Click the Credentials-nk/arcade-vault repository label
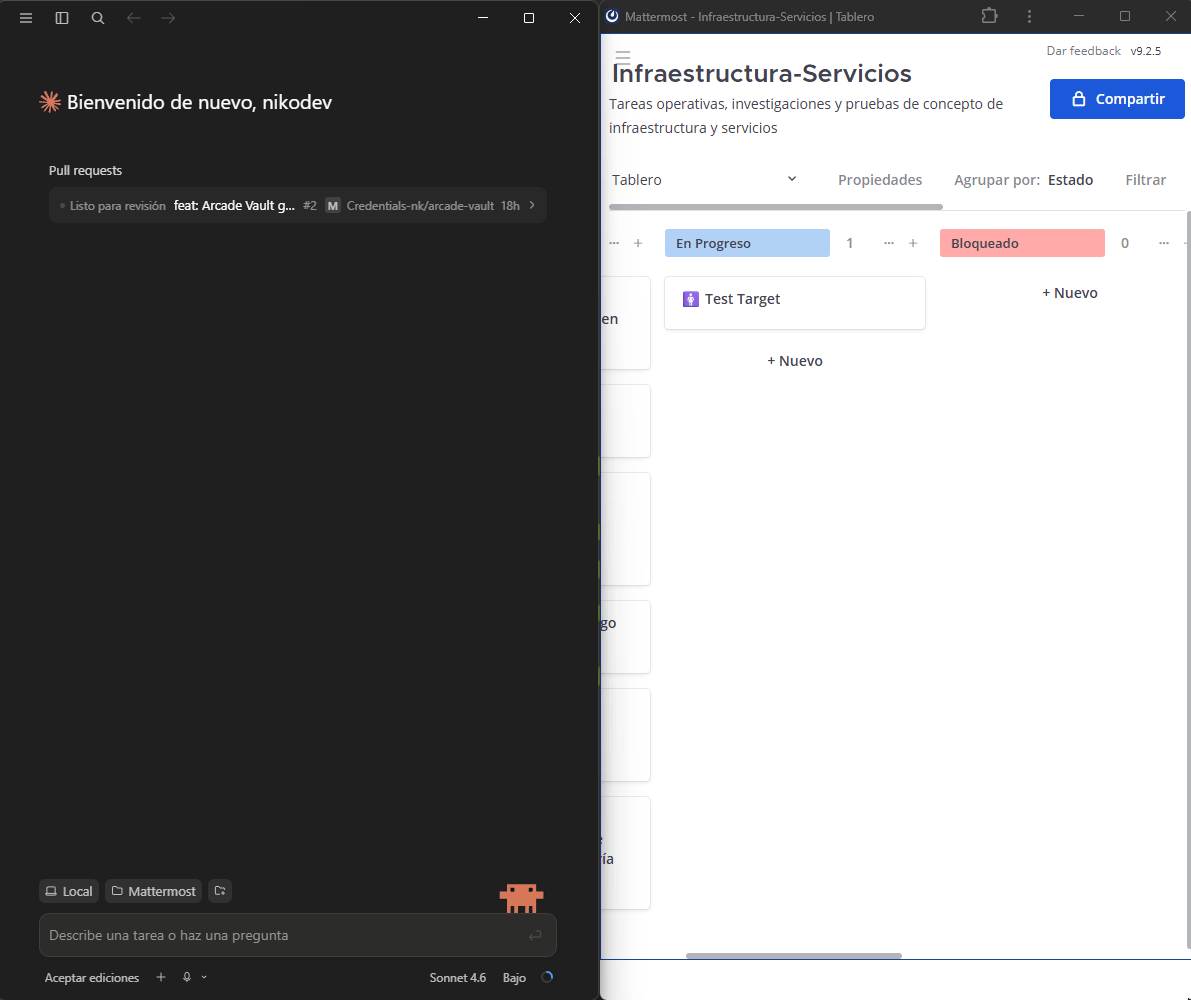 [x=420, y=206]
